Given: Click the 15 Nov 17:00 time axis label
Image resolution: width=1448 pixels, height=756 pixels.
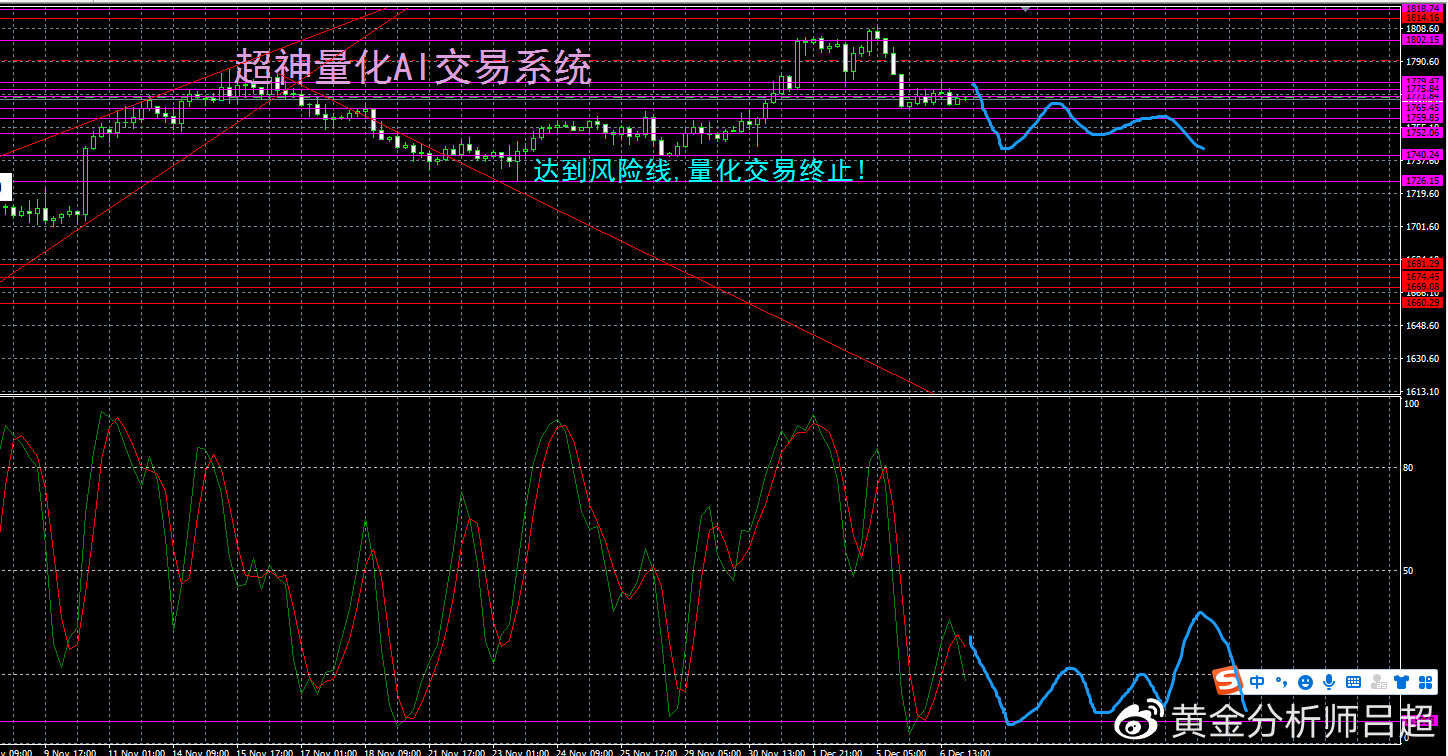Looking at the screenshot, I should (x=265, y=751).
